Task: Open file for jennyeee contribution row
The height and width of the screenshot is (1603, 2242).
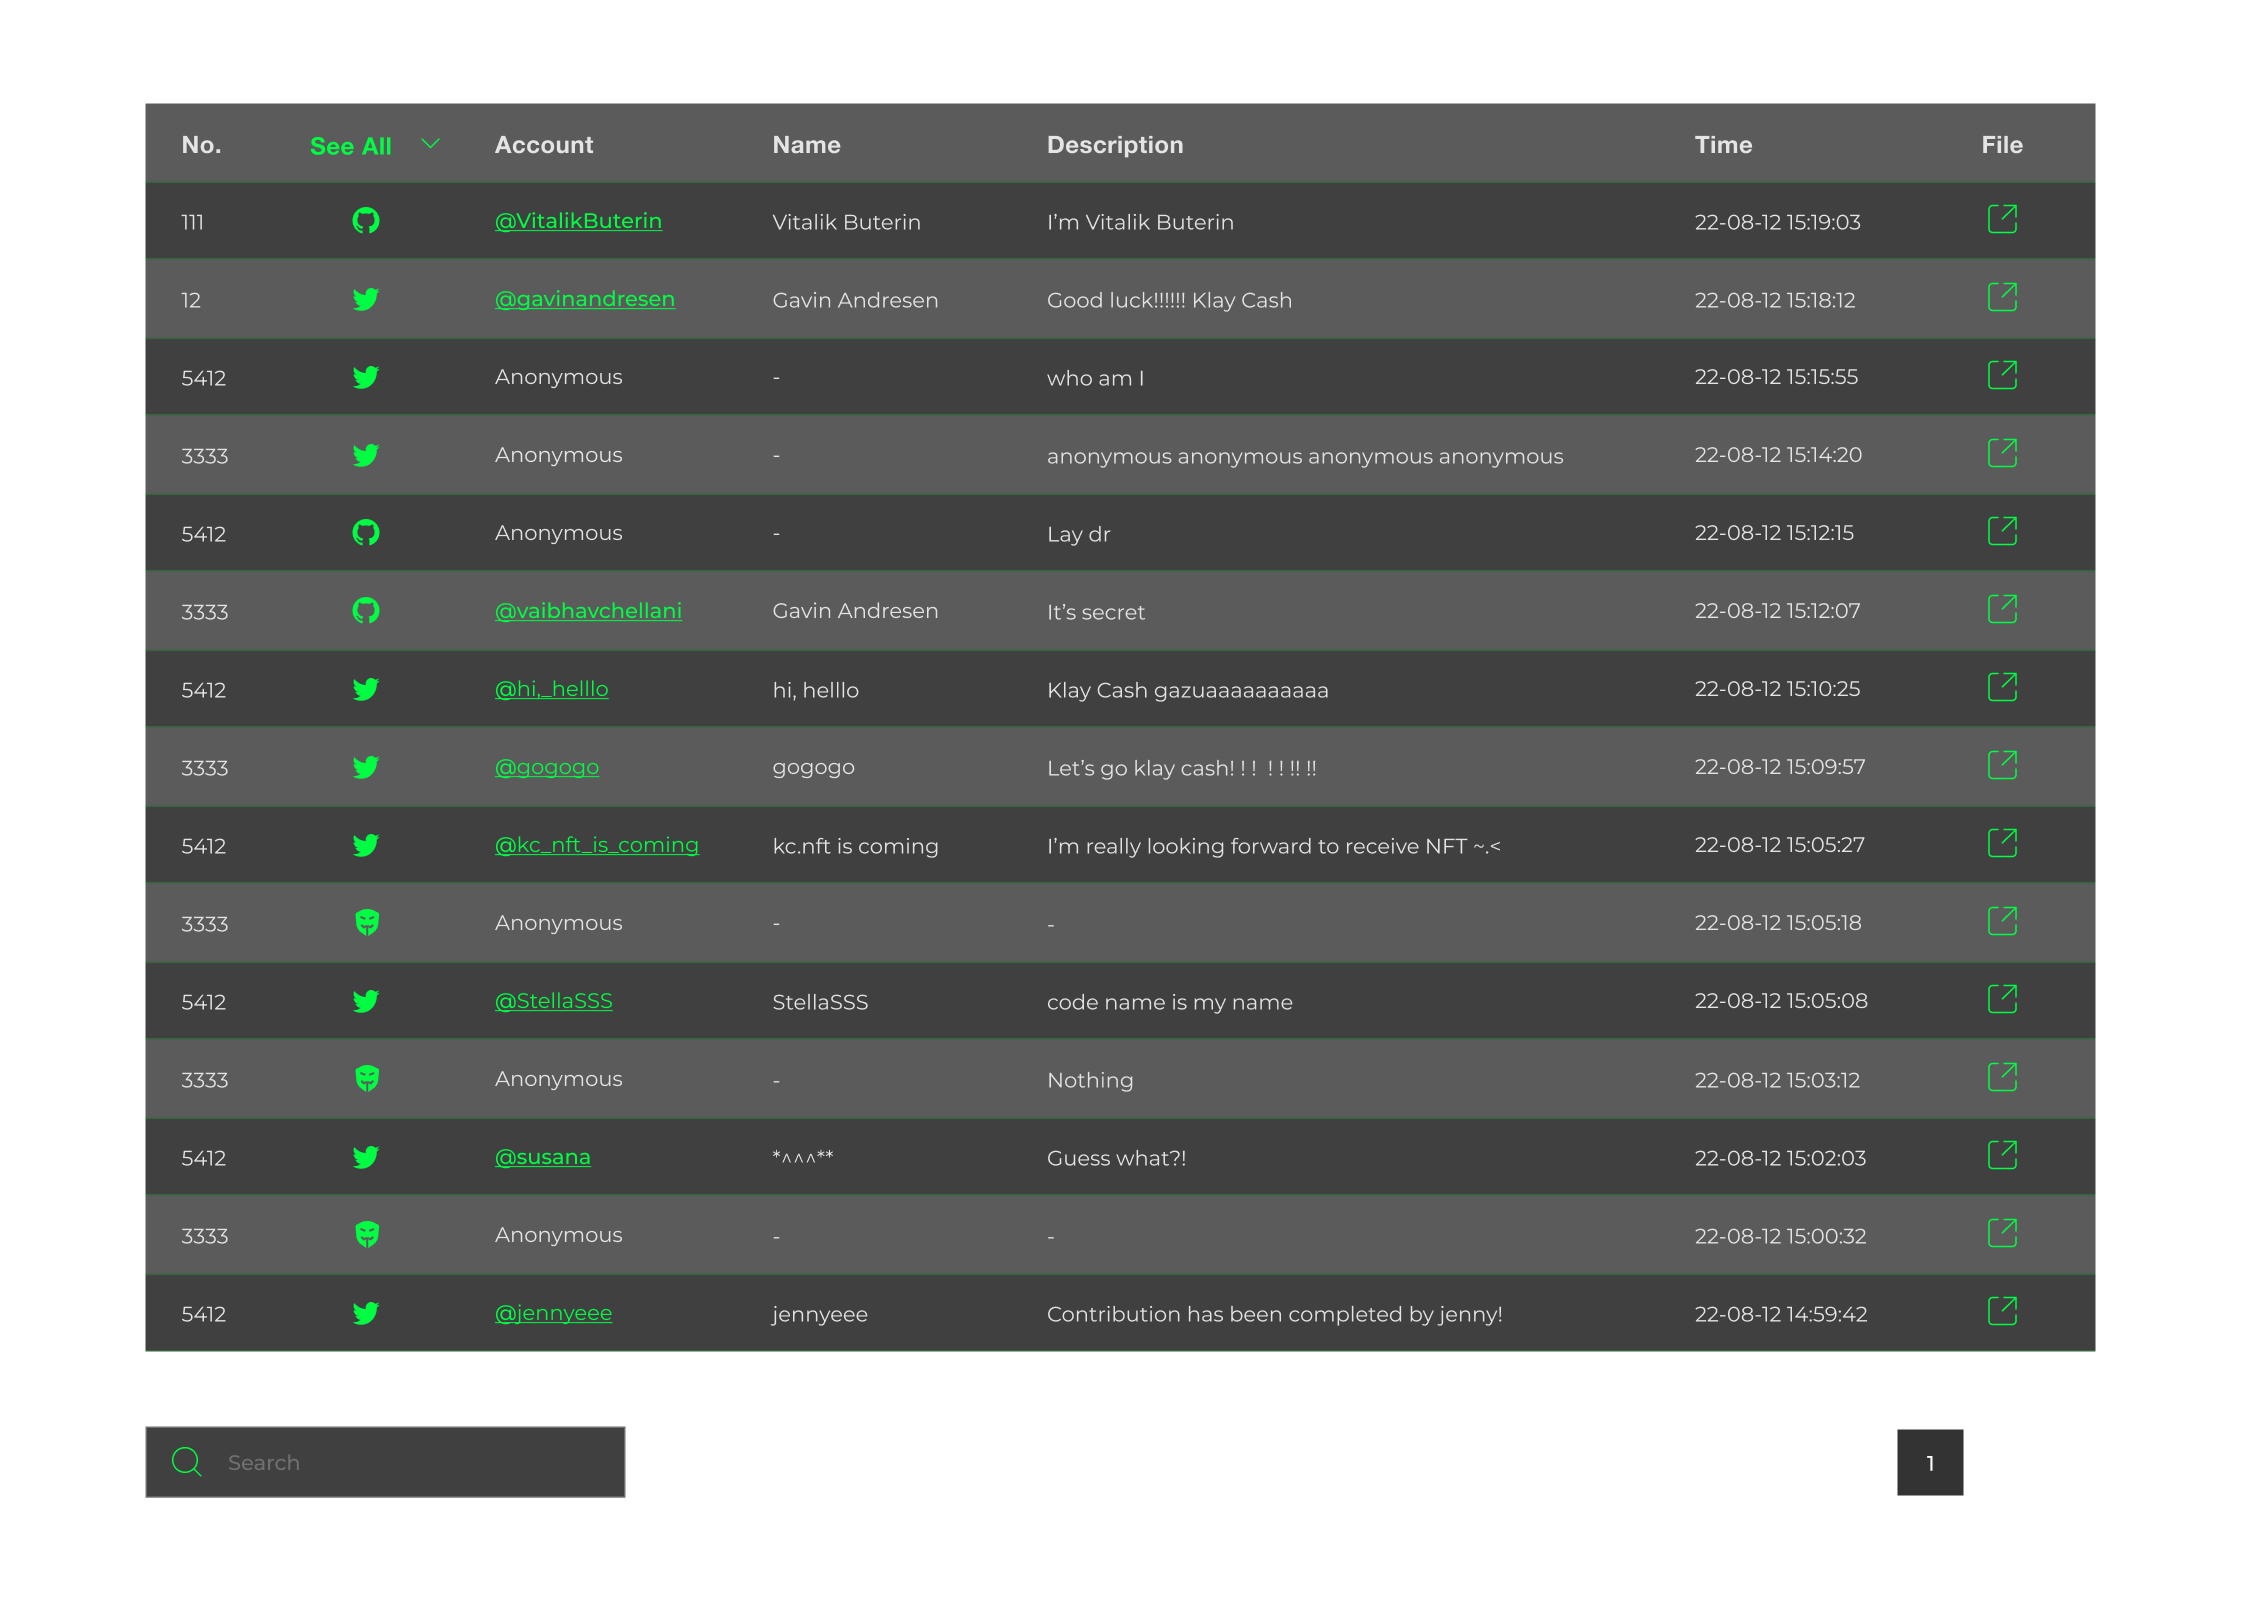Action: click(2002, 1312)
